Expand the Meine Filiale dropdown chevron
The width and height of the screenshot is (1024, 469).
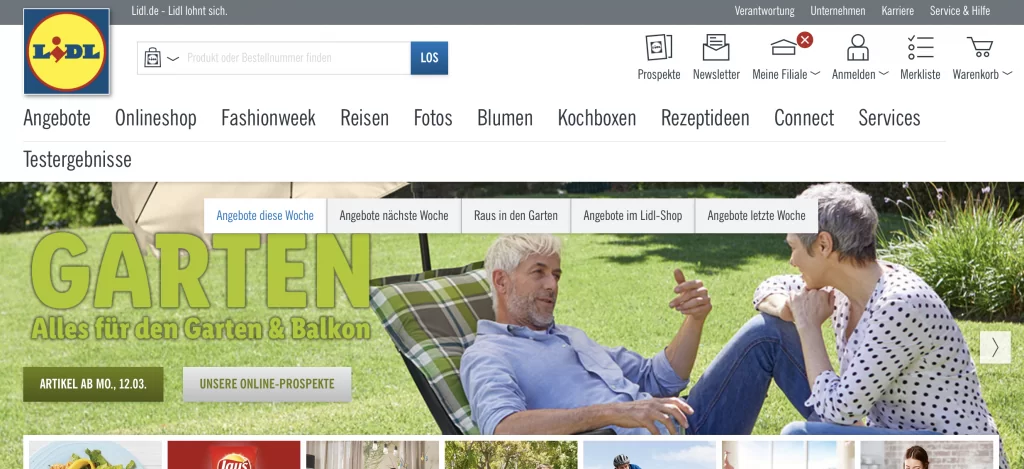click(815, 74)
